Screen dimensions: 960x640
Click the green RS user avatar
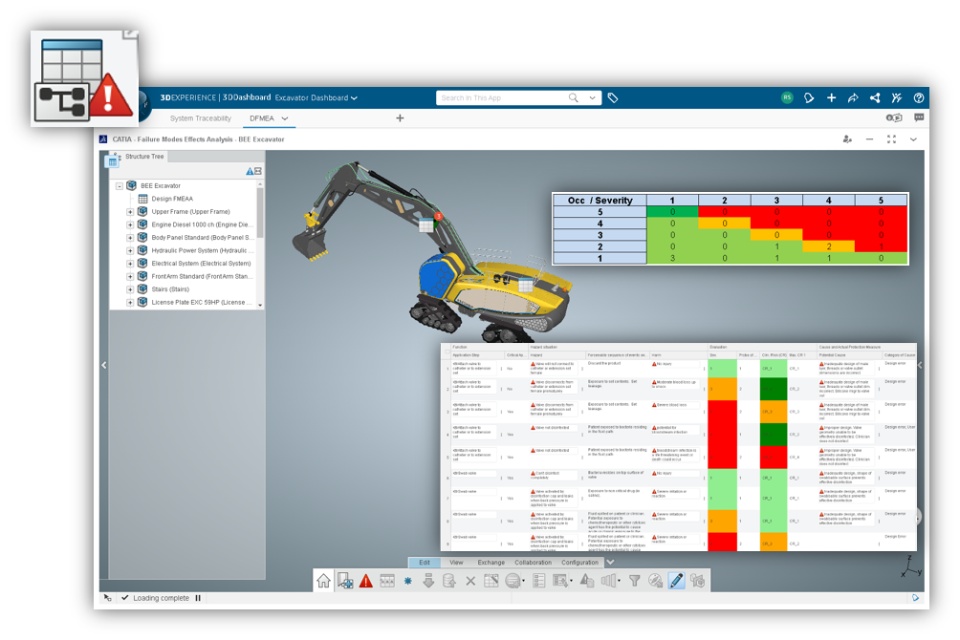(x=787, y=97)
